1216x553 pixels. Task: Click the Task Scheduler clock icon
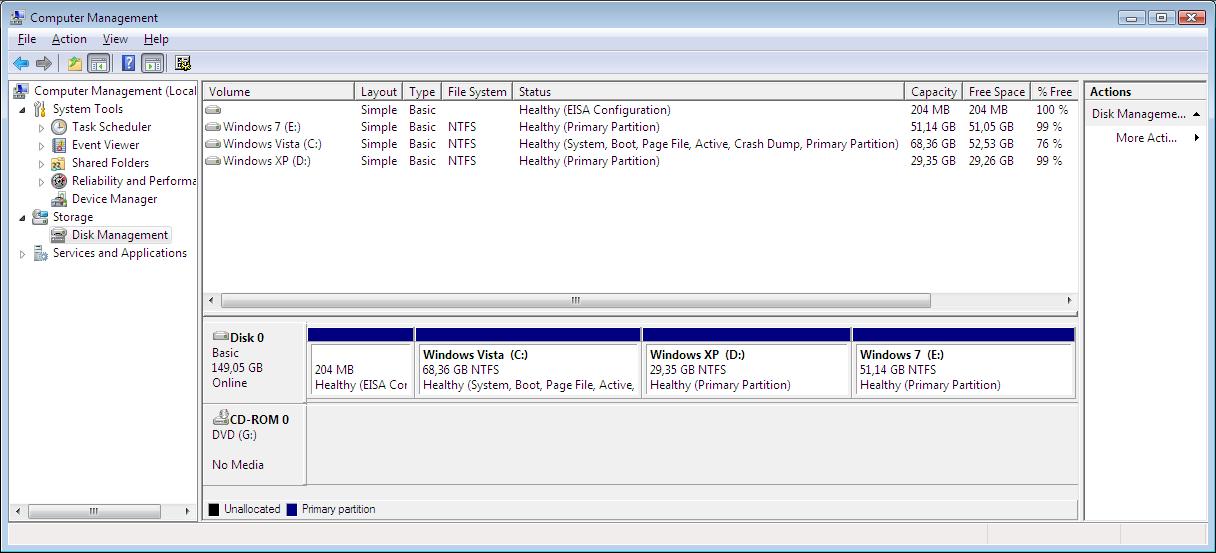point(59,127)
